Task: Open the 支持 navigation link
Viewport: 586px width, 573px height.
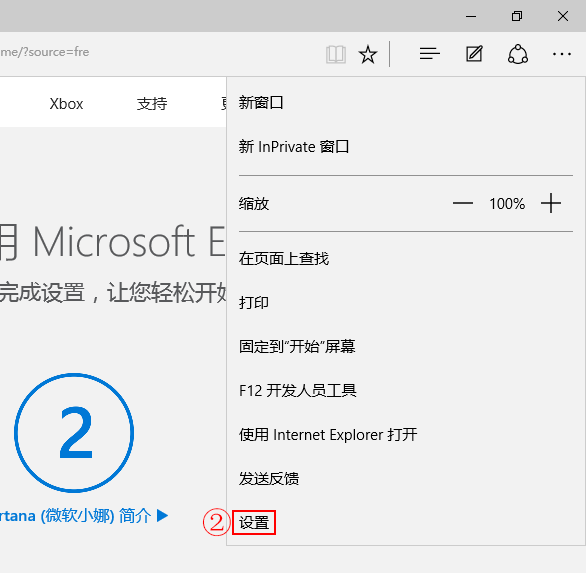Action: pyautogui.click(x=152, y=104)
